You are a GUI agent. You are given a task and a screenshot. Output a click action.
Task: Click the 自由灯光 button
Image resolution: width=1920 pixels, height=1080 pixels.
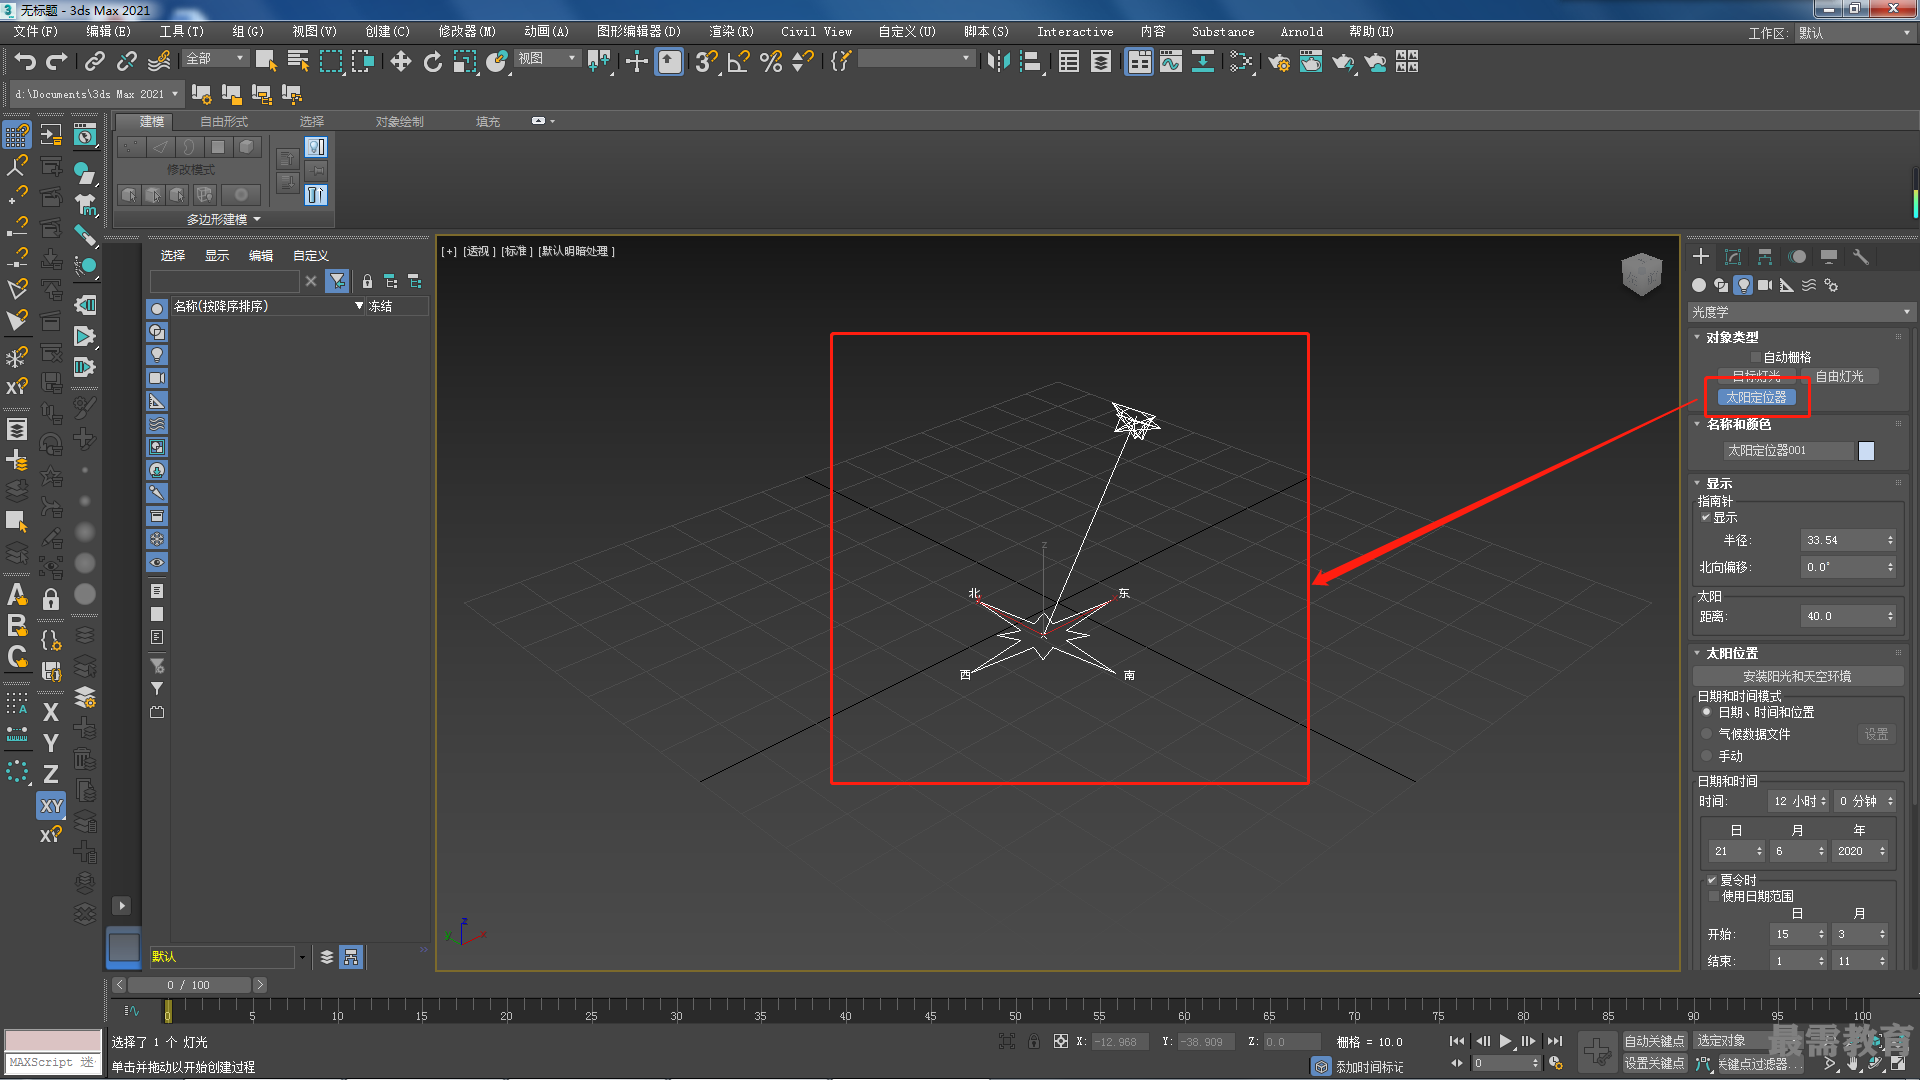(x=1839, y=376)
